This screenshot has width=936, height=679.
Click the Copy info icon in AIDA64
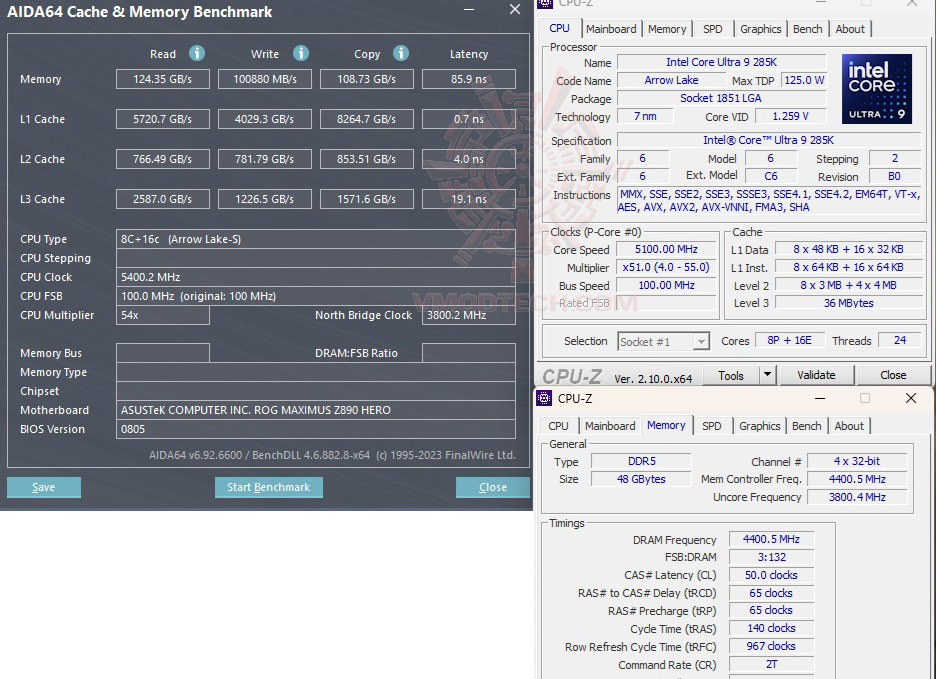401,53
